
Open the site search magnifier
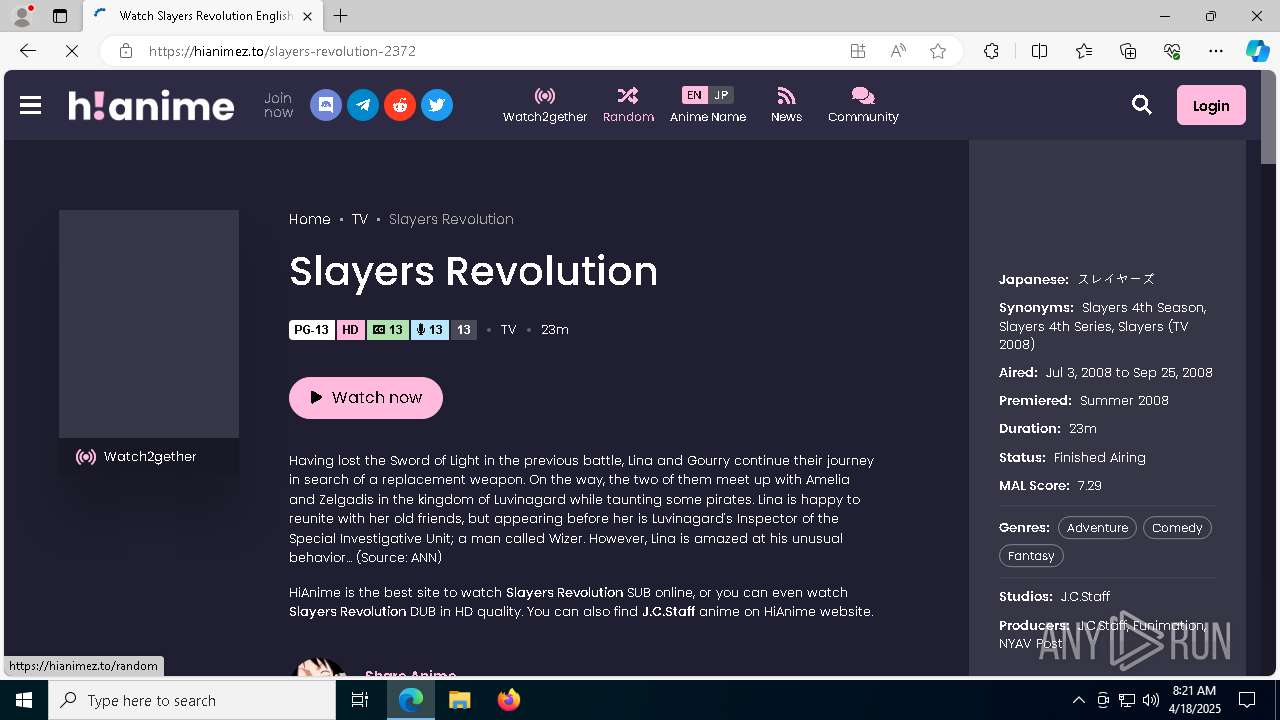pos(1141,105)
